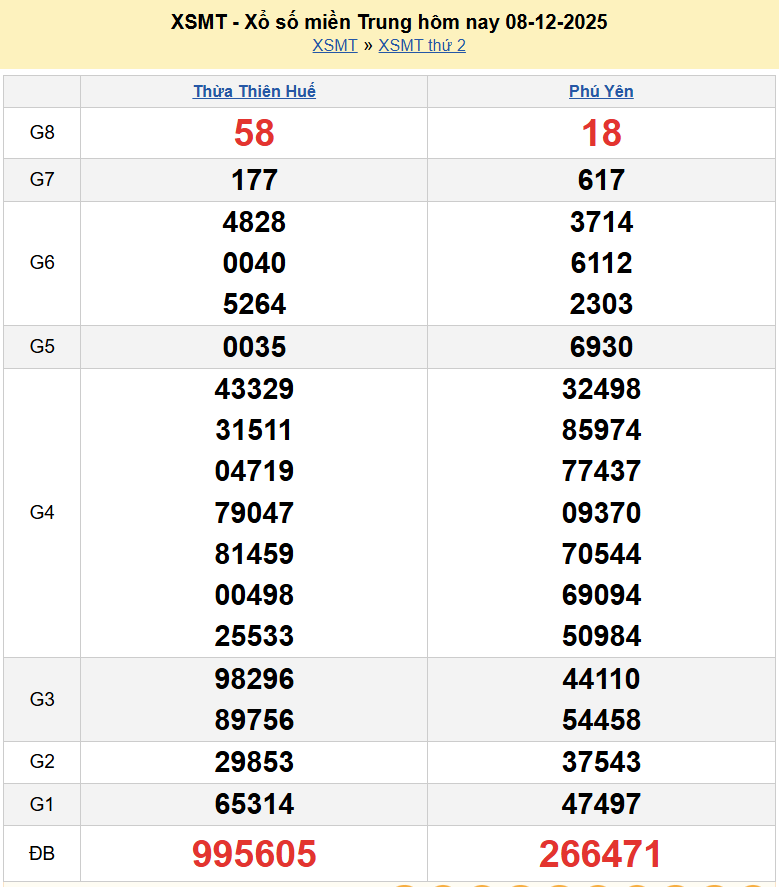The height and width of the screenshot is (887, 779).
Task: Select the G4 number 79047
Action: [254, 513]
